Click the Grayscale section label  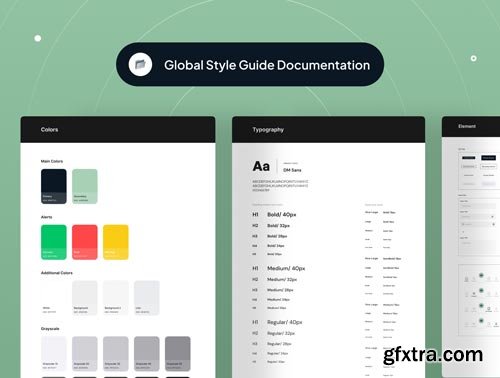click(x=50, y=329)
